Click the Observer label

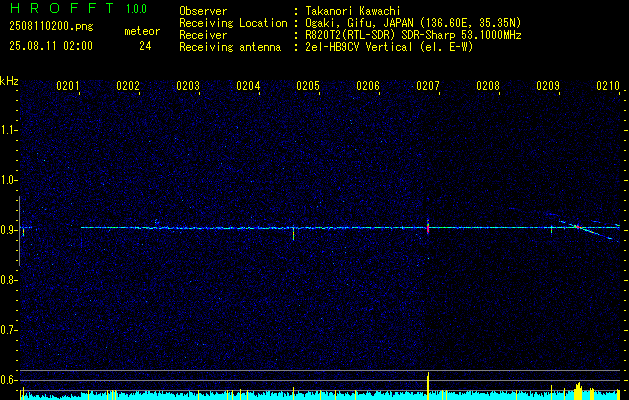(203, 11)
